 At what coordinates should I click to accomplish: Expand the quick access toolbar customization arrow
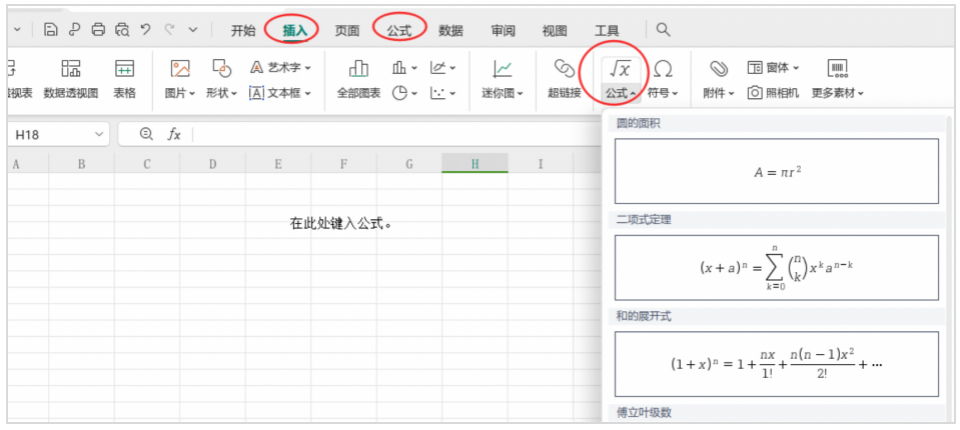click(193, 29)
